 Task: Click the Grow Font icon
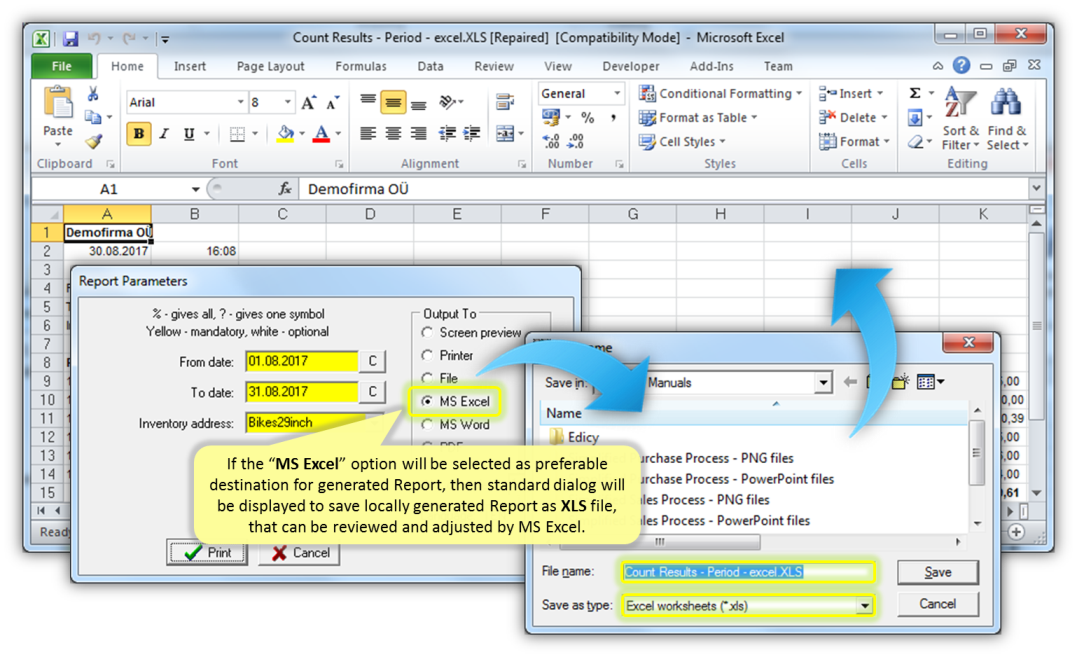click(x=309, y=103)
